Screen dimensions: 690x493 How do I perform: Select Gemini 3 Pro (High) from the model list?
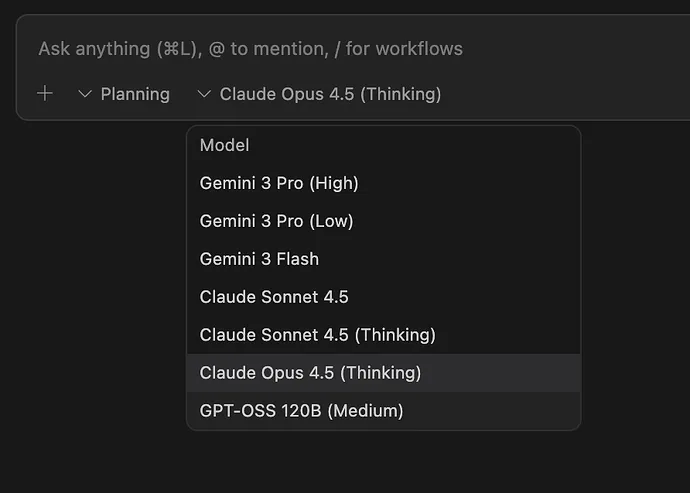[x=279, y=183]
